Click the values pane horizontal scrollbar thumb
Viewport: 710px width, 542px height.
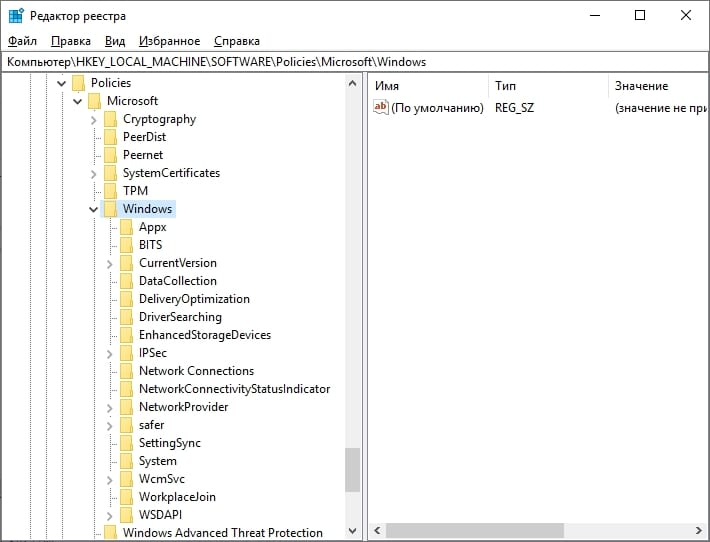(475, 530)
